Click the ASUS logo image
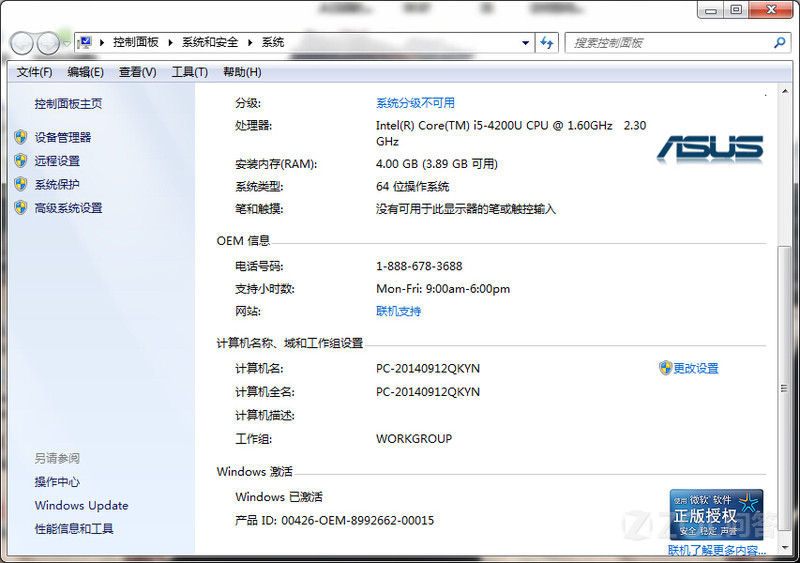The width and height of the screenshot is (800, 563). point(710,149)
